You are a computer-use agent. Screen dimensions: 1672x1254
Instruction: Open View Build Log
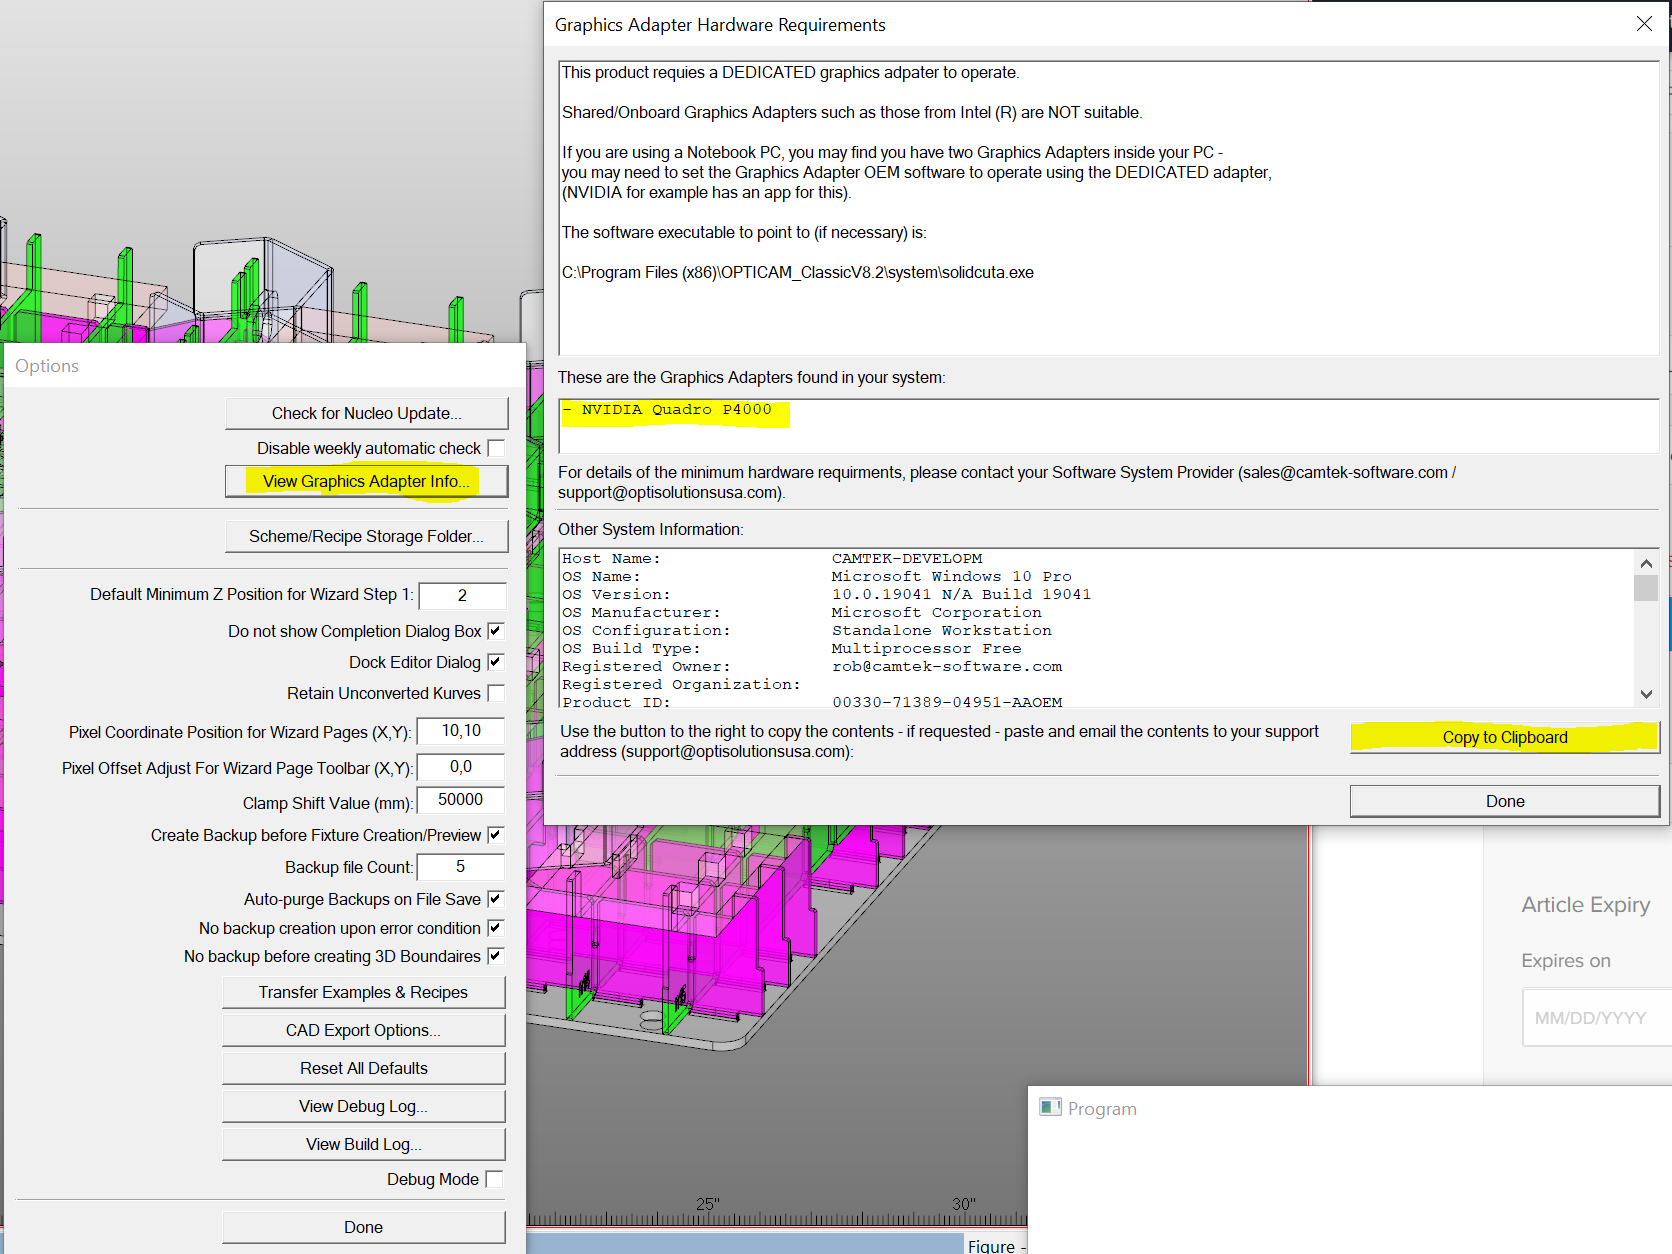point(364,1144)
